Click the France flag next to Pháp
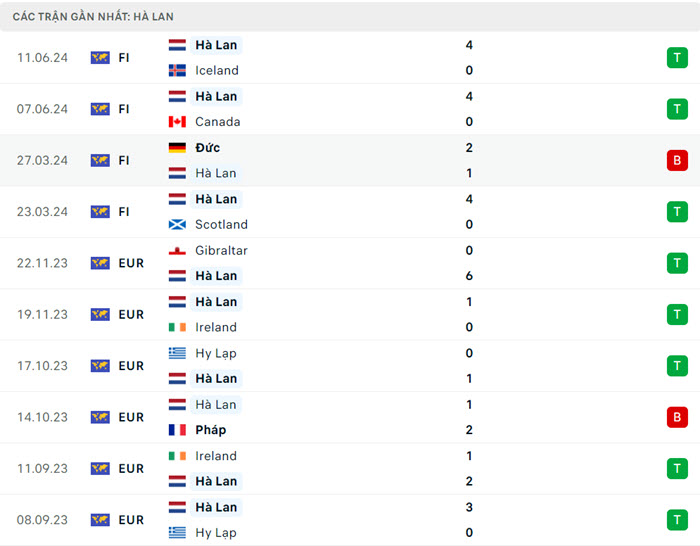The height and width of the screenshot is (546, 700). point(177,430)
